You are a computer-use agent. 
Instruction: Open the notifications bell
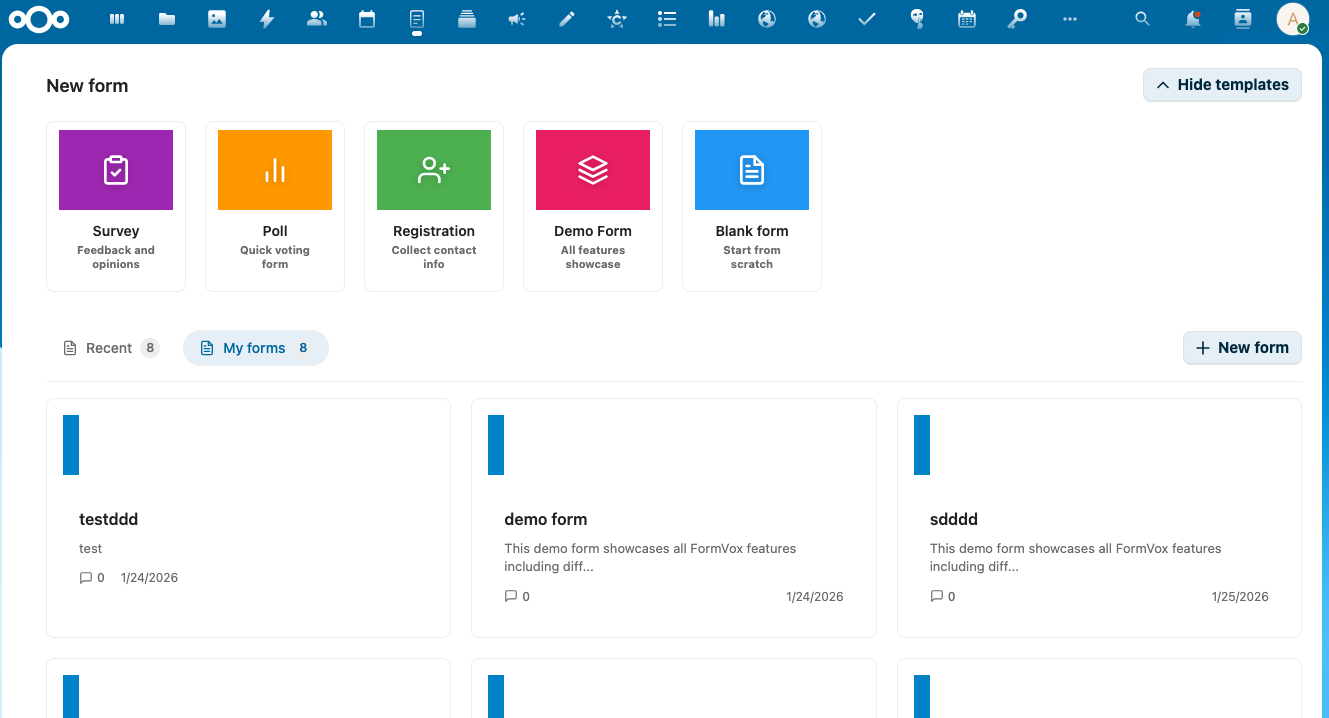(x=1192, y=19)
